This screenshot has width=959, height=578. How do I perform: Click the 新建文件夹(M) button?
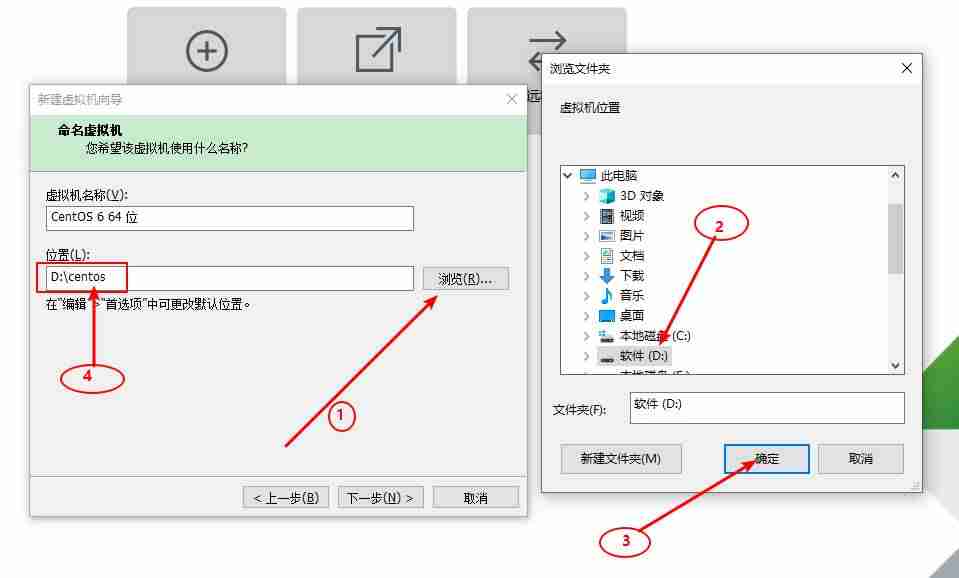click(x=621, y=459)
